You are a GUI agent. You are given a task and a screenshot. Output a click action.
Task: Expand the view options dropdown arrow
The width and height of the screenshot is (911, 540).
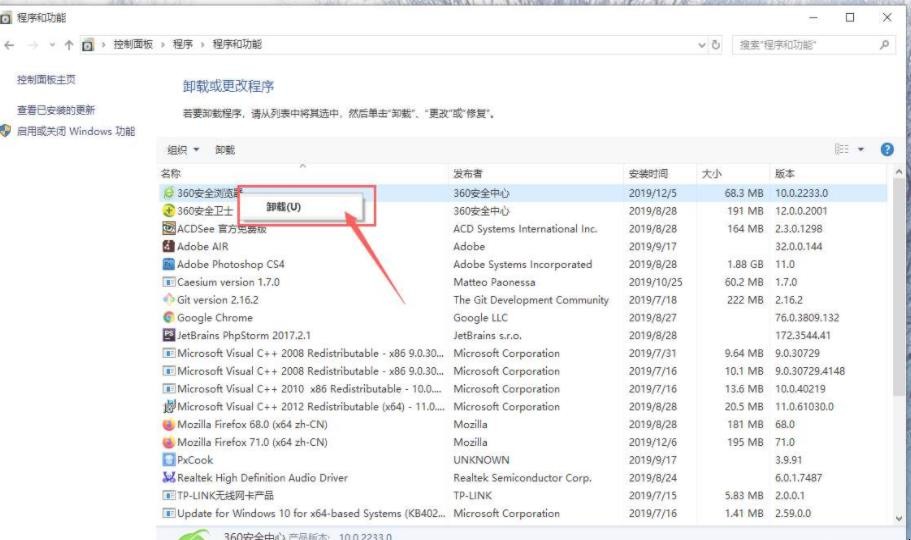tap(861, 149)
